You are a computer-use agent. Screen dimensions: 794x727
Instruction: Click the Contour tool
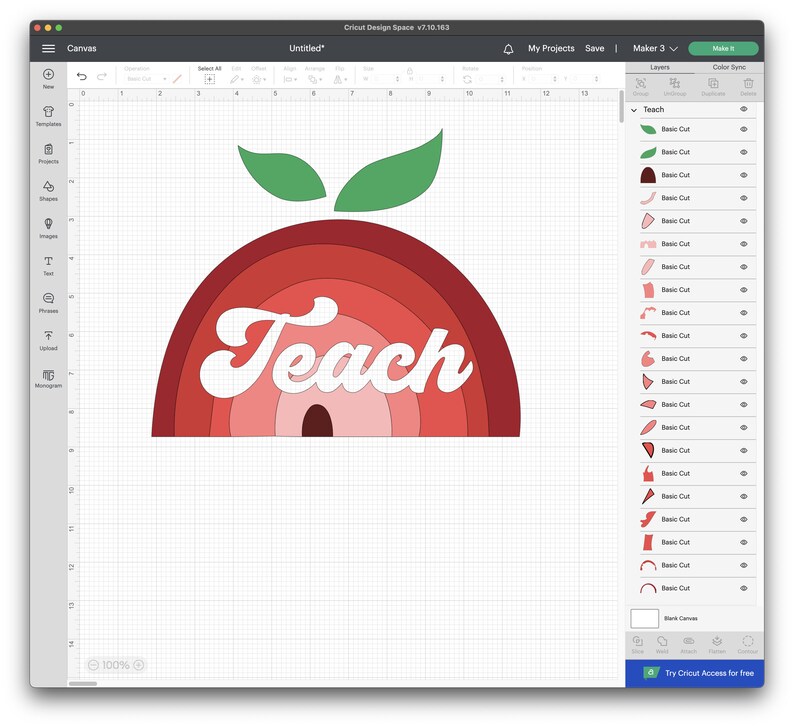(747, 644)
